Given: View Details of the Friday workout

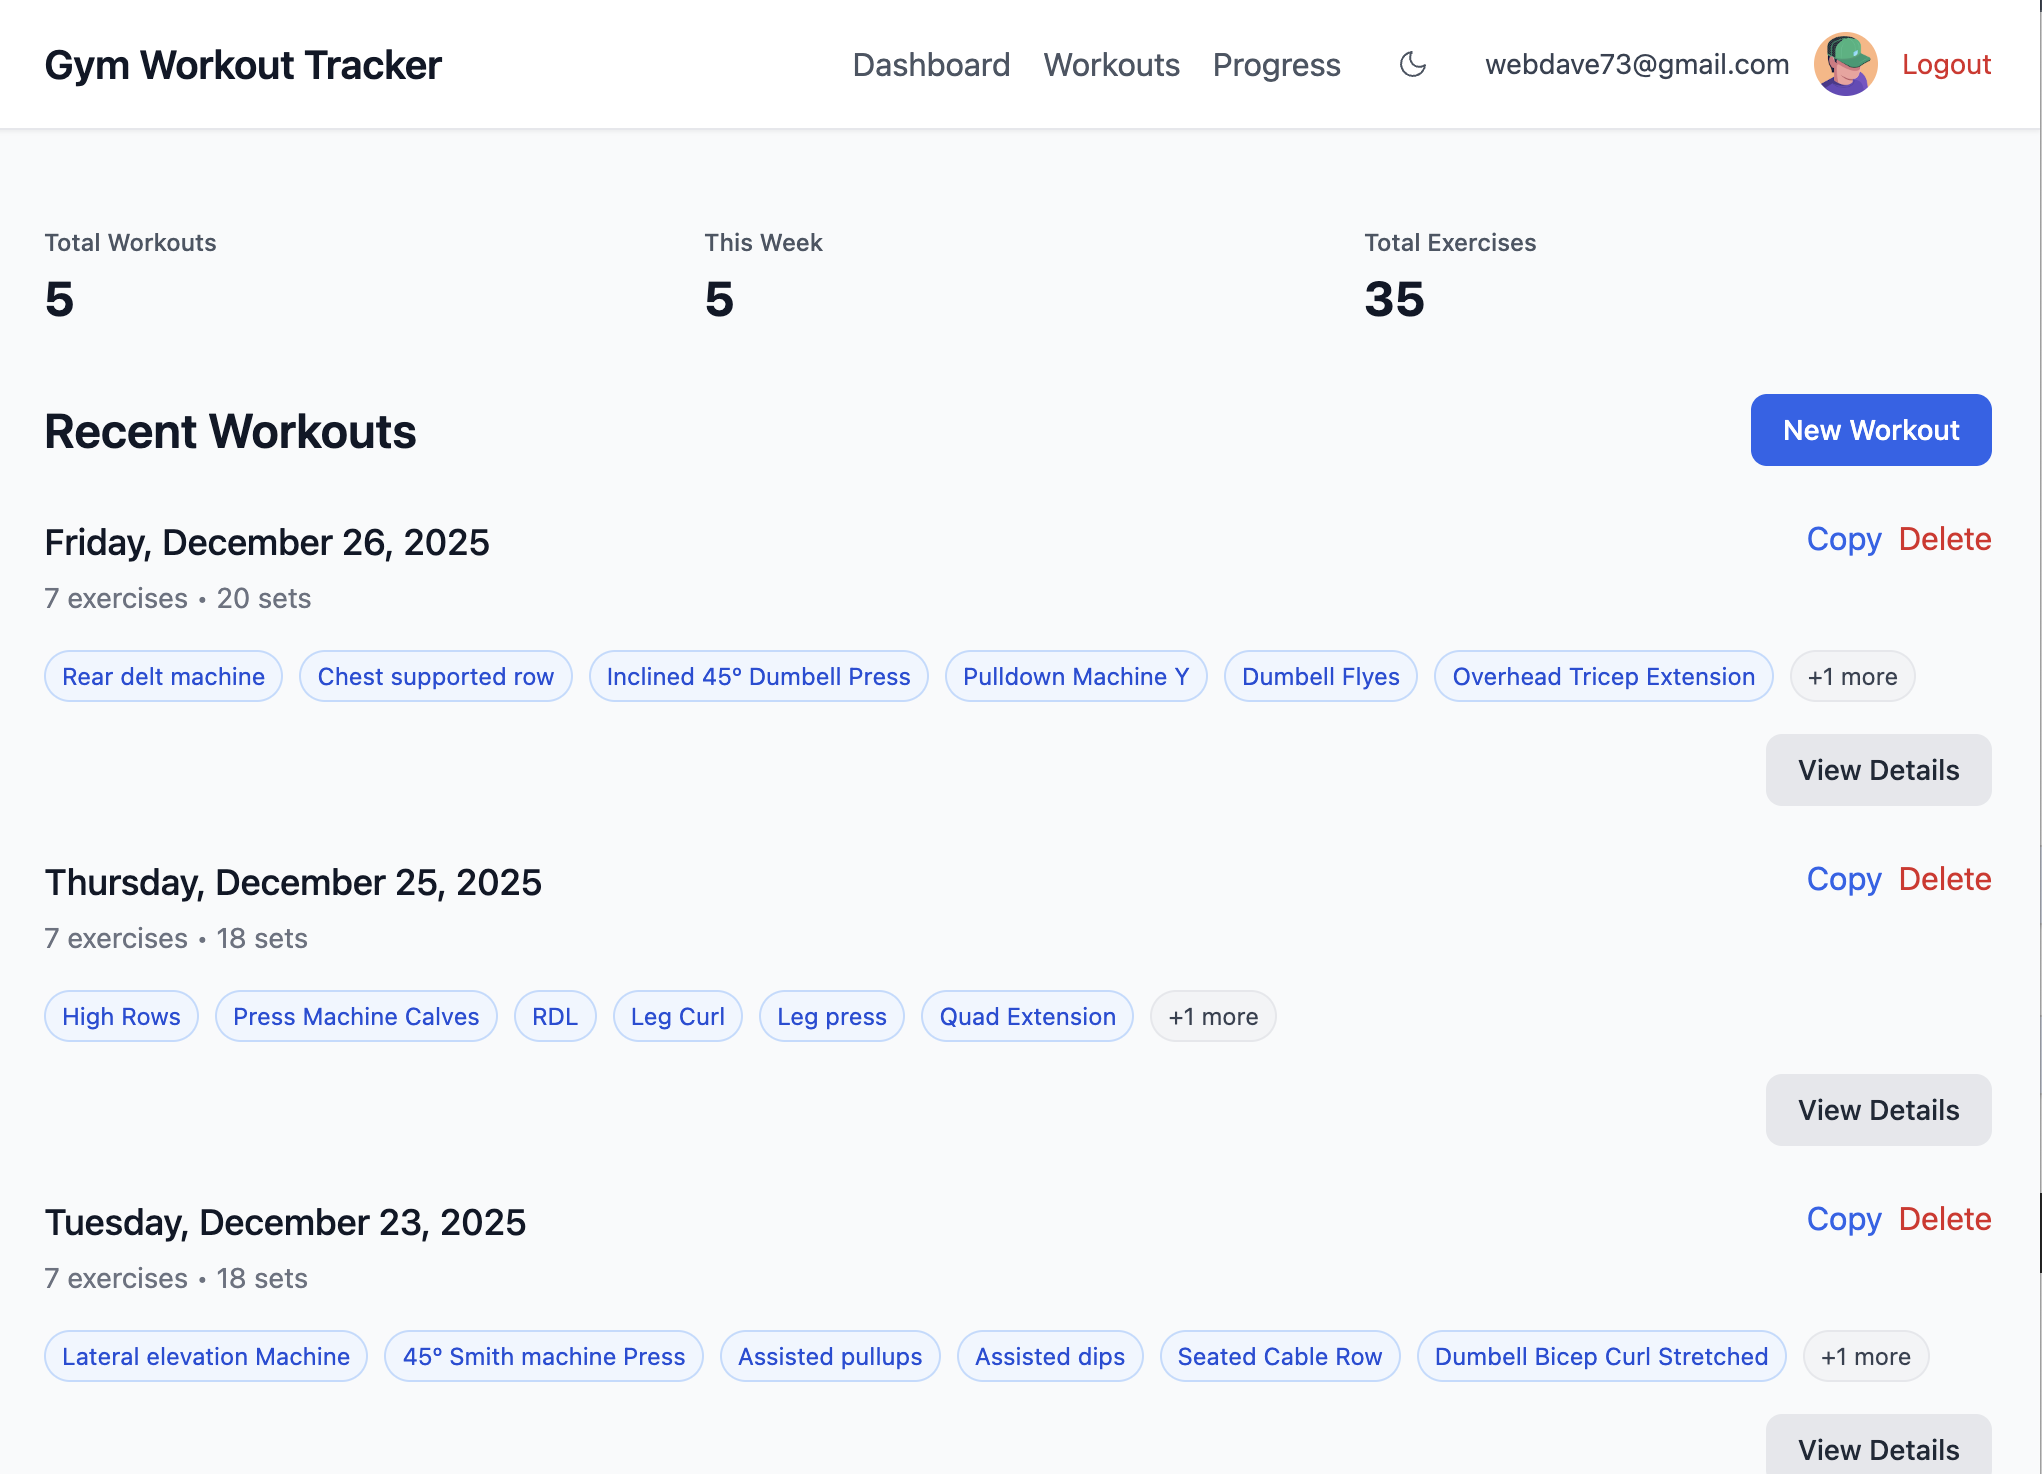Looking at the screenshot, I should click(1878, 770).
